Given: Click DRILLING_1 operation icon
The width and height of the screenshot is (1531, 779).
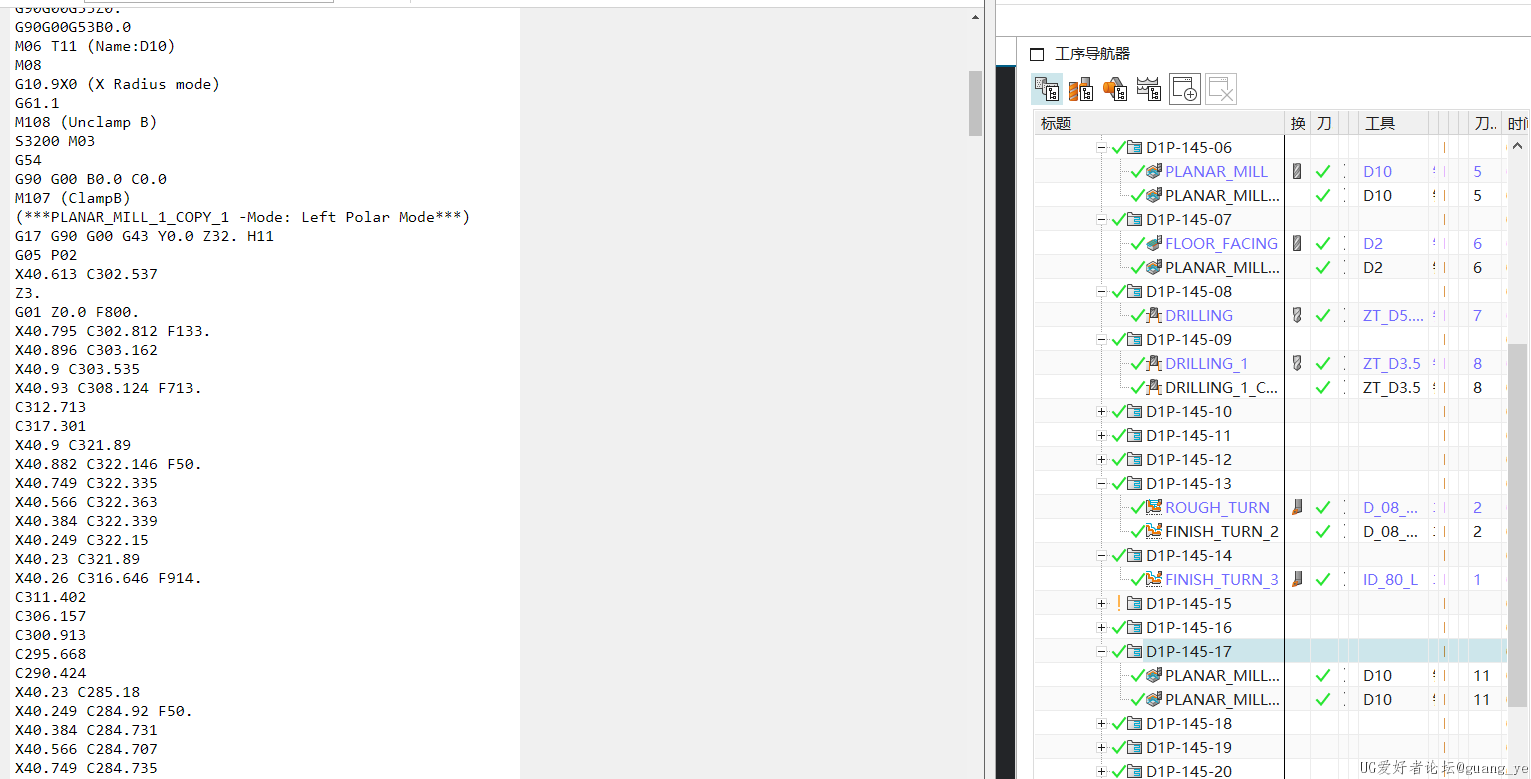Looking at the screenshot, I should (1154, 363).
